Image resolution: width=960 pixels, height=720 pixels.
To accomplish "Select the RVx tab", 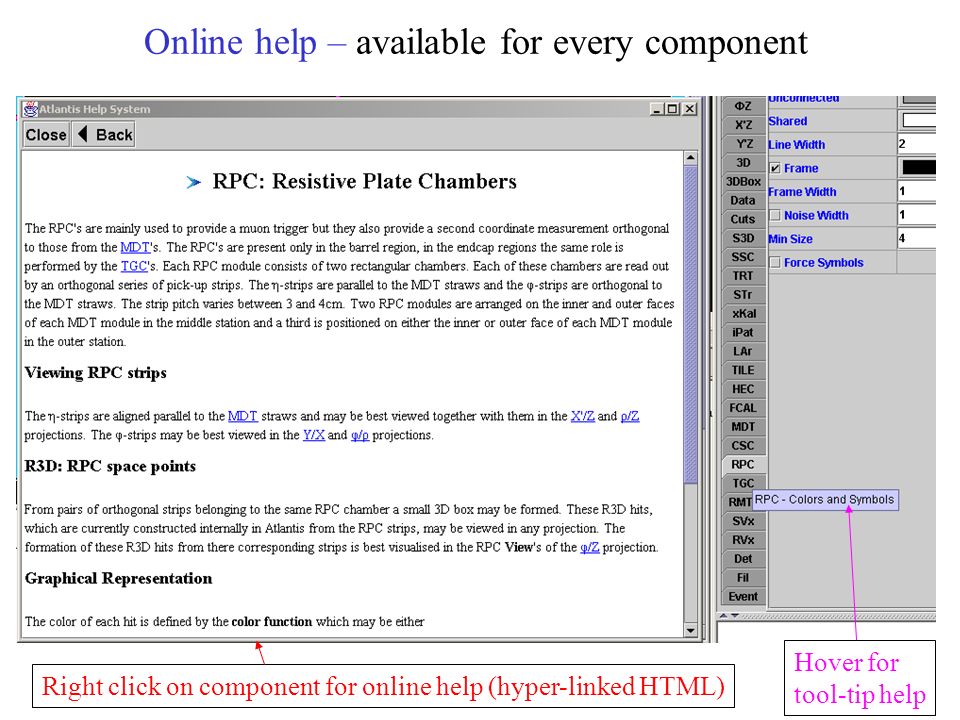I will coord(743,540).
